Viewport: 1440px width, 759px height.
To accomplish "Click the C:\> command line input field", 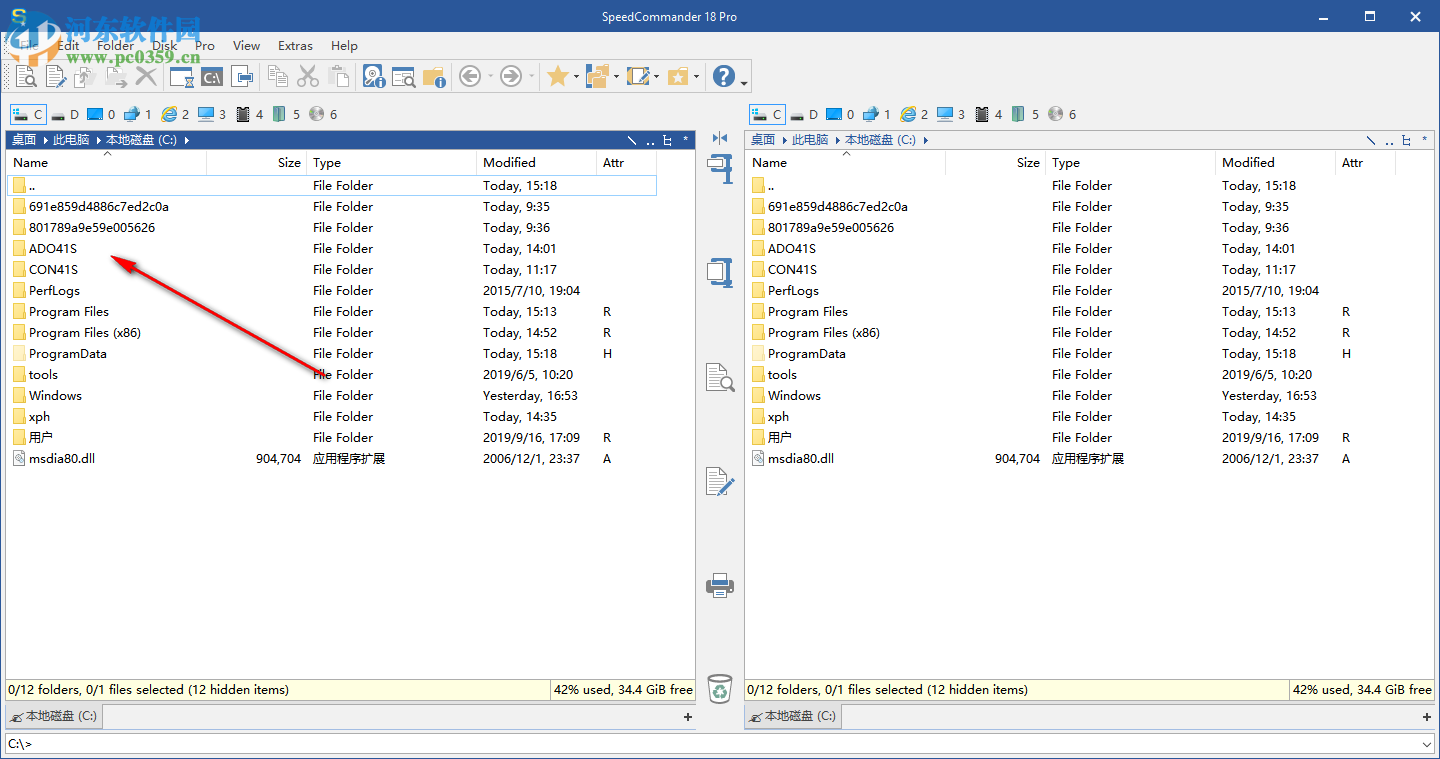I will point(700,744).
